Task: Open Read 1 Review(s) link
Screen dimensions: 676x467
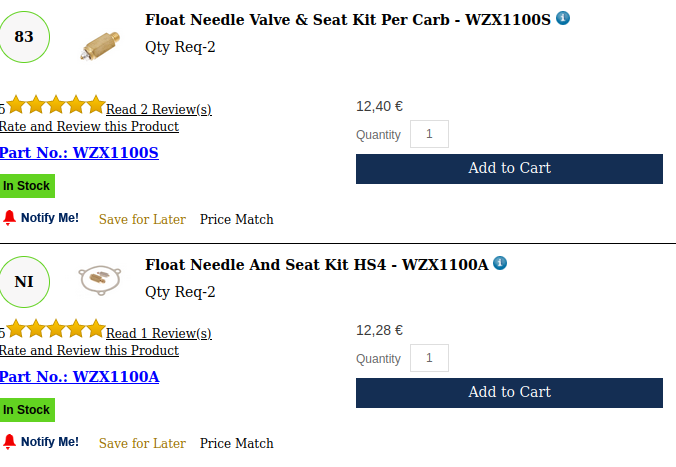Action: (158, 333)
